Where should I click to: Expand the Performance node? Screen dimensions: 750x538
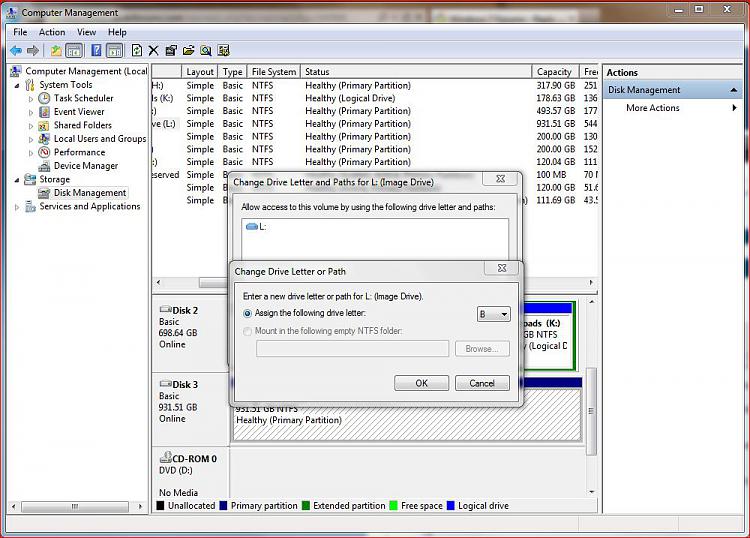click(x=31, y=153)
